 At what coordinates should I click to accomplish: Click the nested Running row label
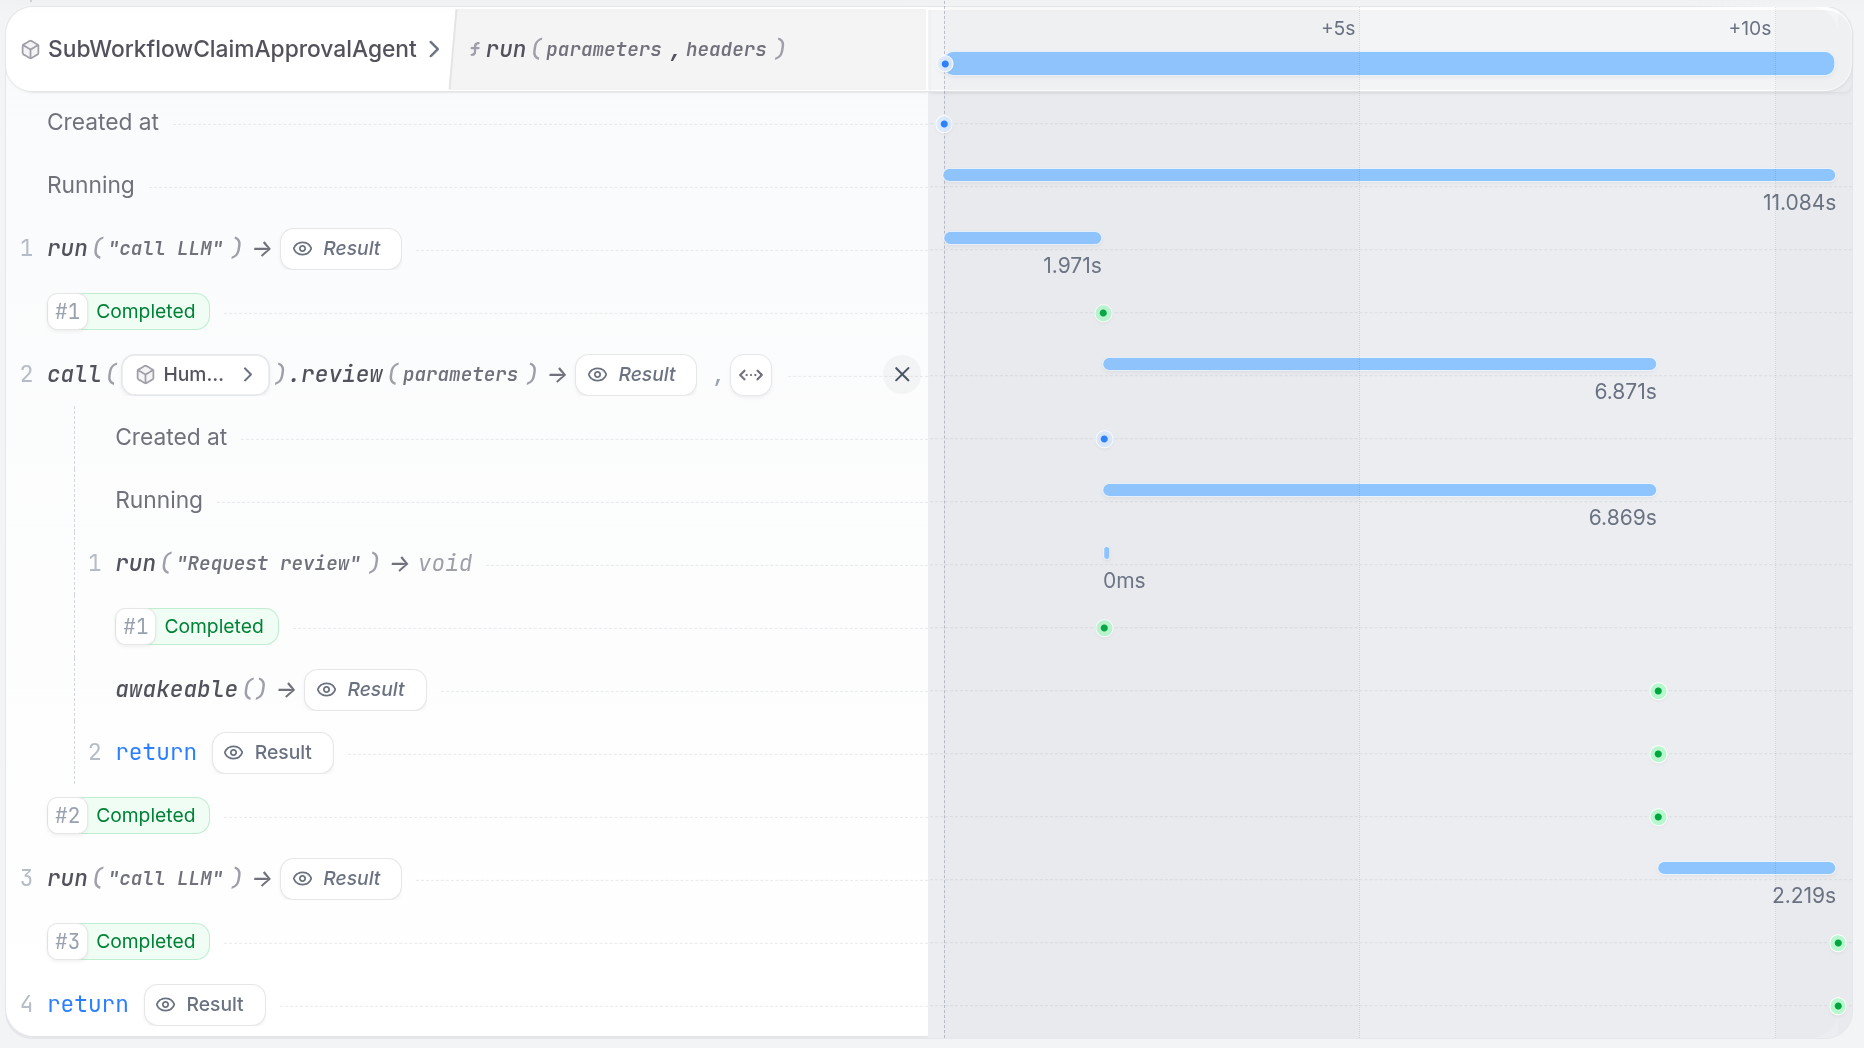159,500
